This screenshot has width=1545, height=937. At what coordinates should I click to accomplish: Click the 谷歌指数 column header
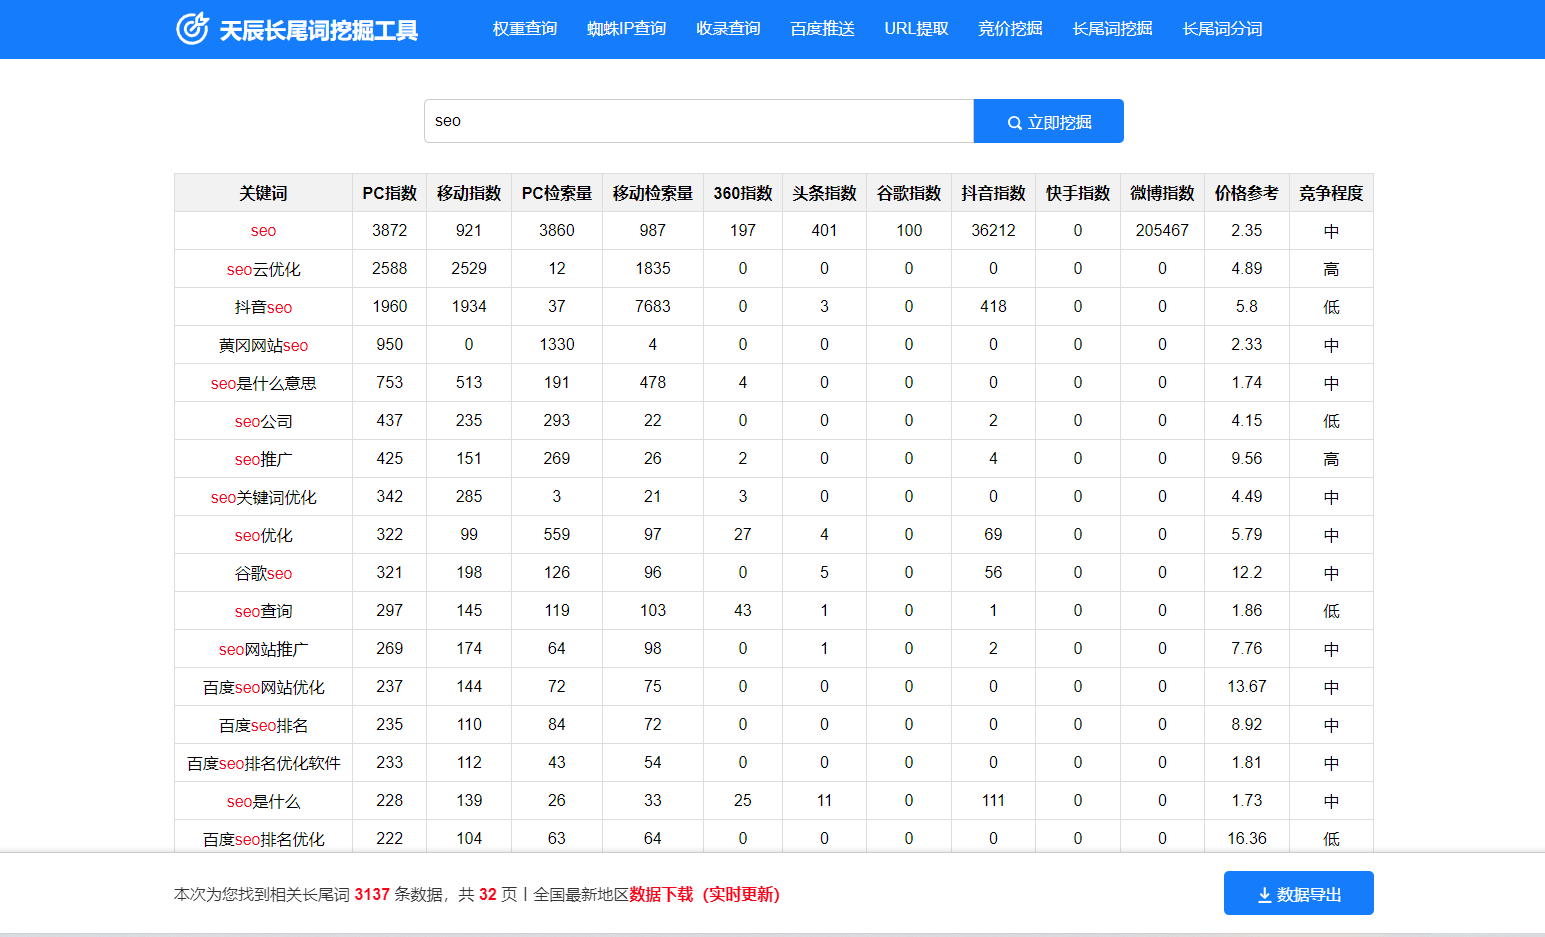tap(909, 193)
